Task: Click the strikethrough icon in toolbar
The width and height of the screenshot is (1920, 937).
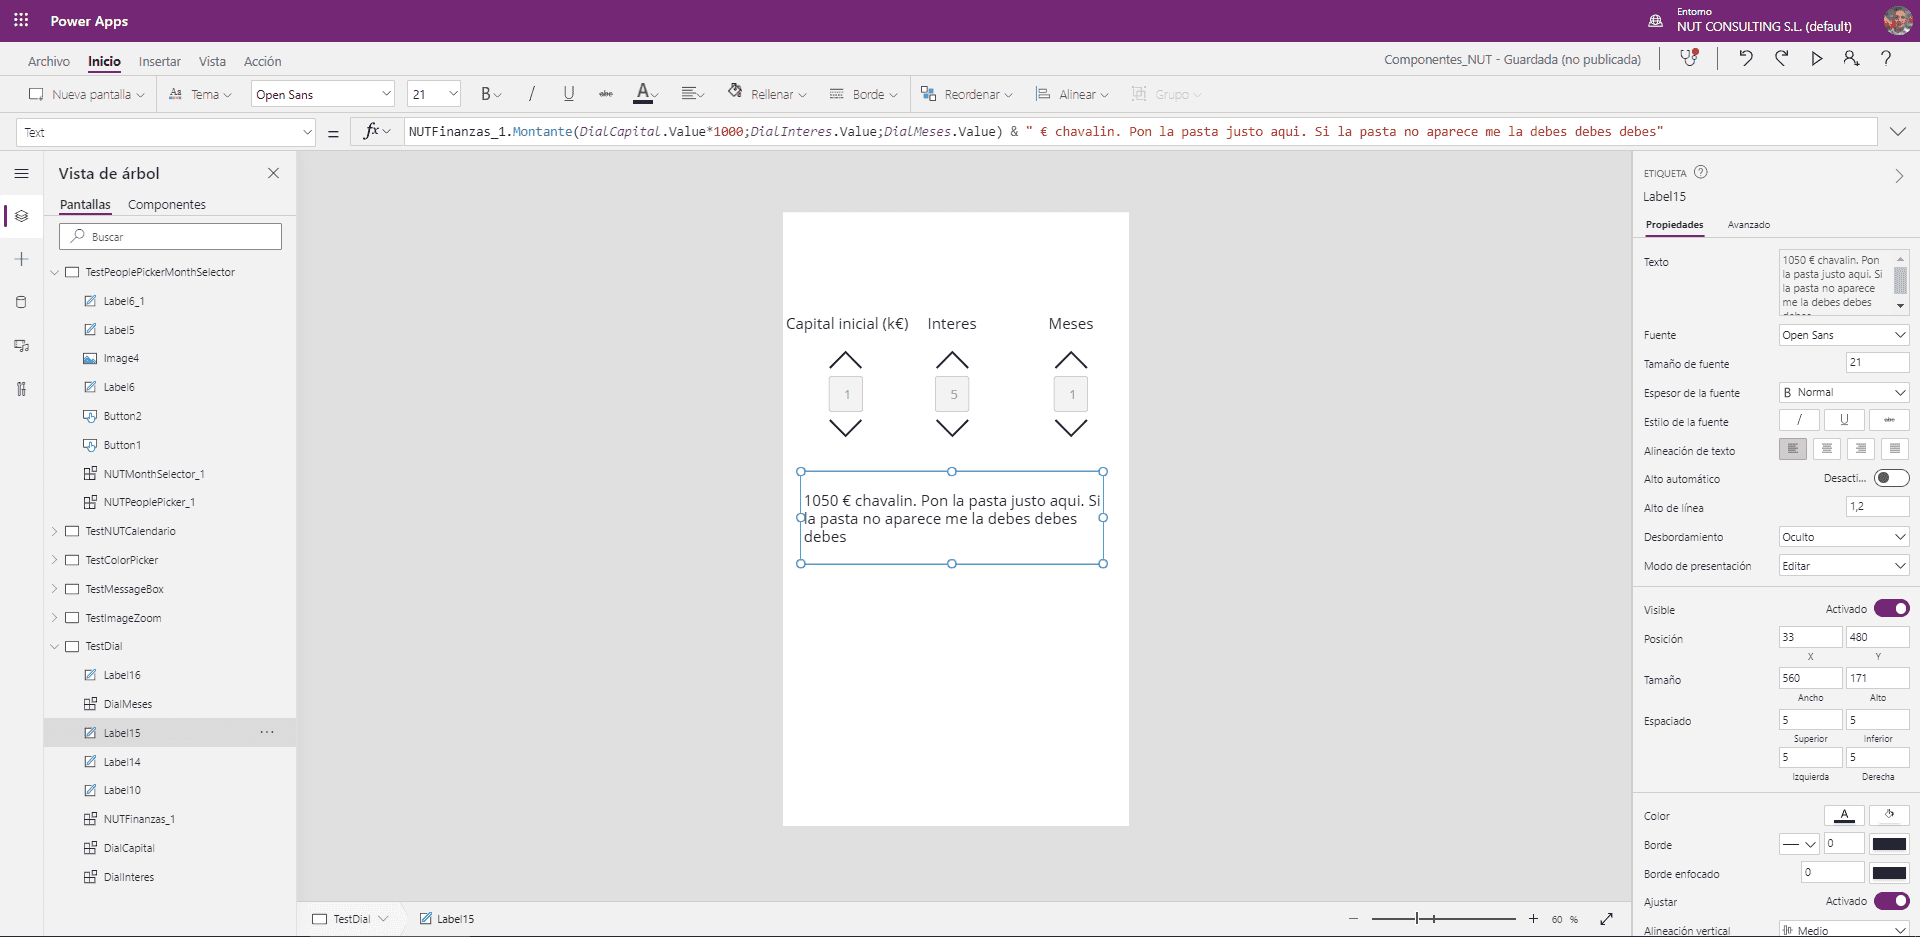Action: 606,94
